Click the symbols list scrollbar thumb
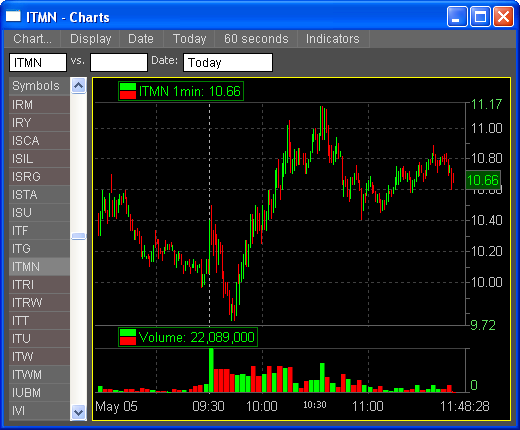The image size is (520, 430). click(x=79, y=236)
